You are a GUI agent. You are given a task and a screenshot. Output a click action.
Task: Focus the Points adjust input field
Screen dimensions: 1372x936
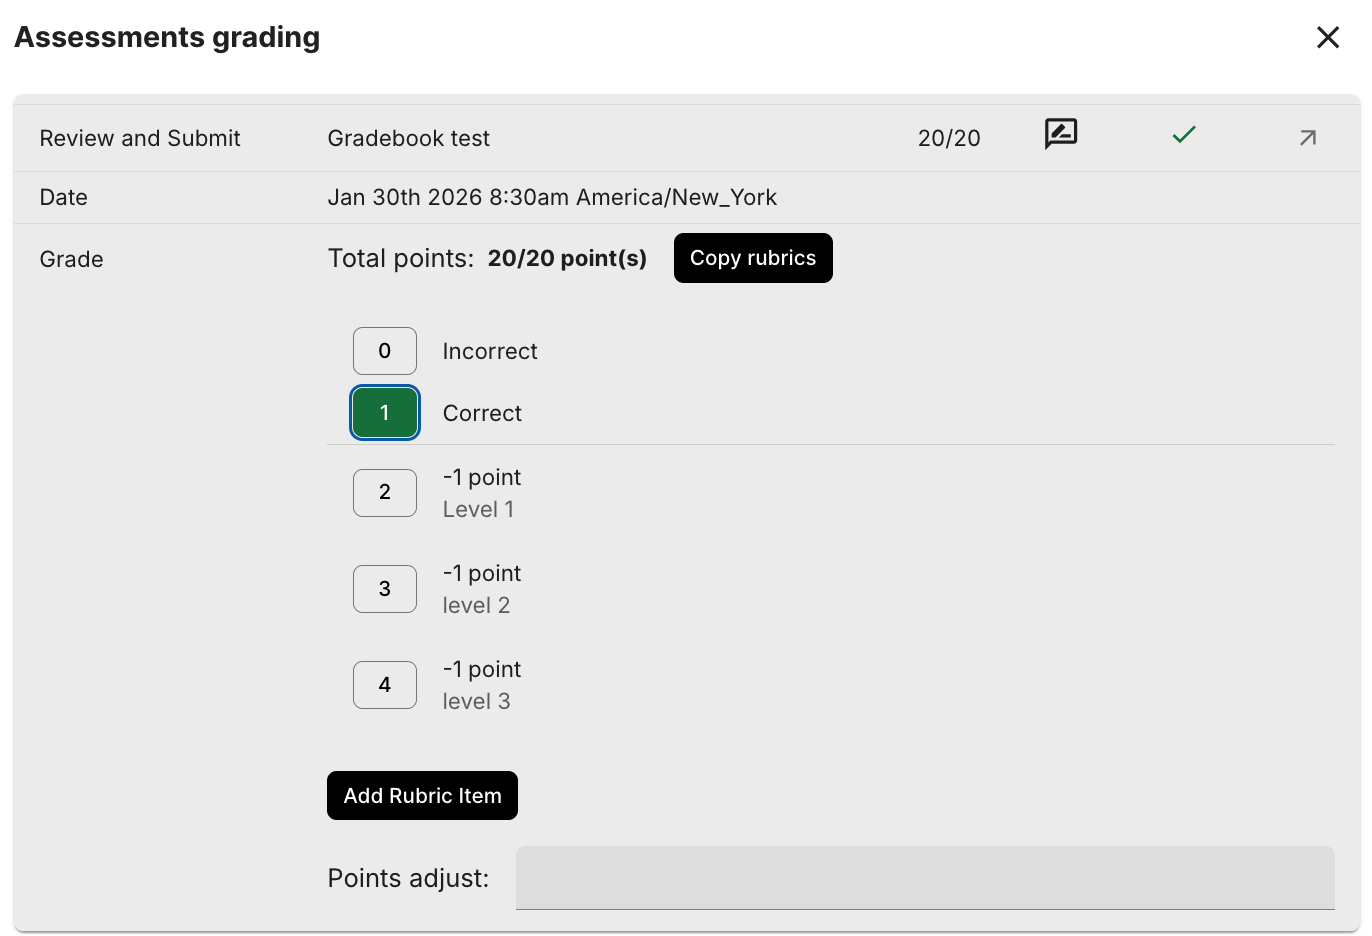pyautogui.click(x=924, y=878)
